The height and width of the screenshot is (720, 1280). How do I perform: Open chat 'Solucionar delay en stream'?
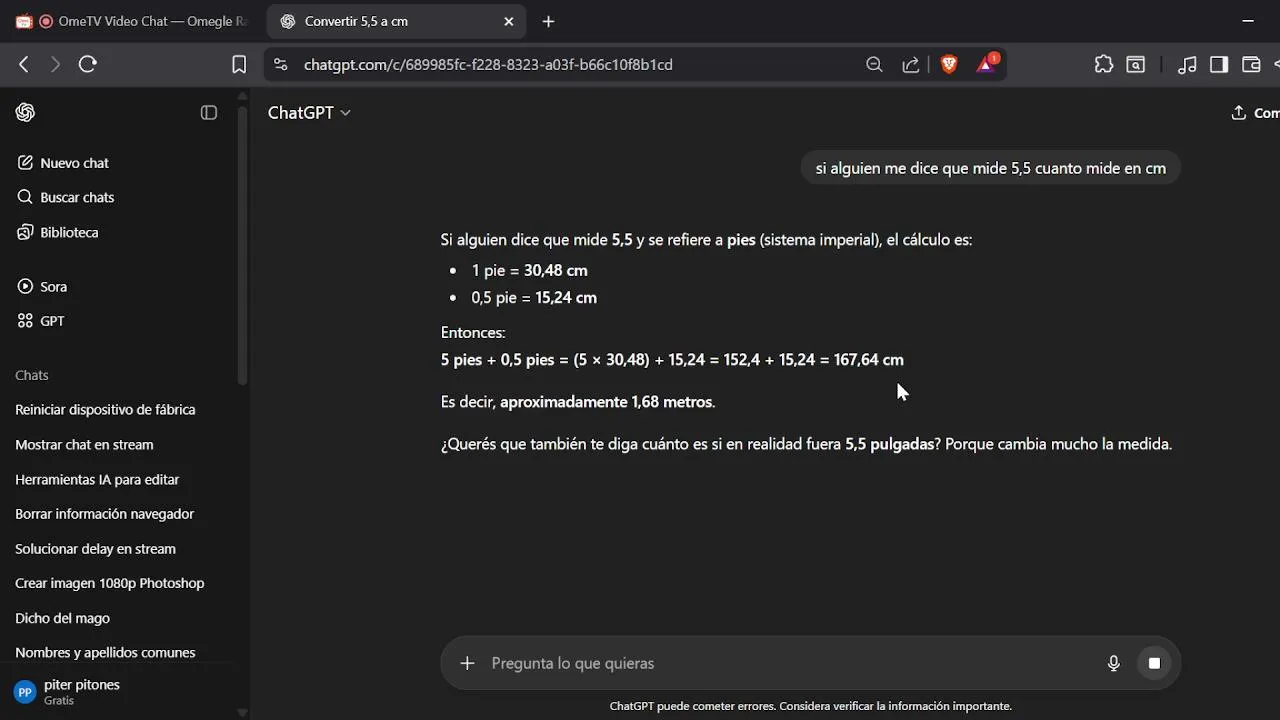[x=95, y=549]
